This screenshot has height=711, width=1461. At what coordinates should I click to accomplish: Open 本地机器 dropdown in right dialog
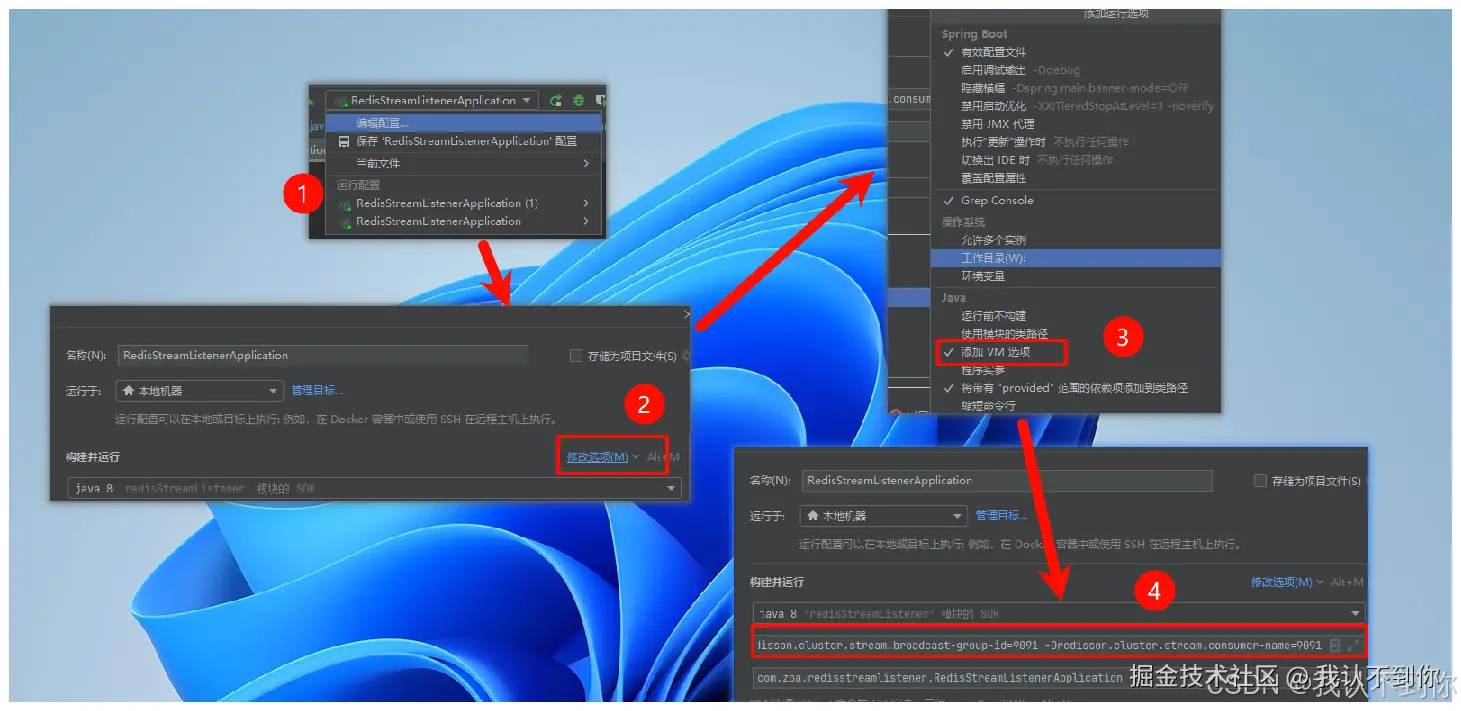click(884, 516)
